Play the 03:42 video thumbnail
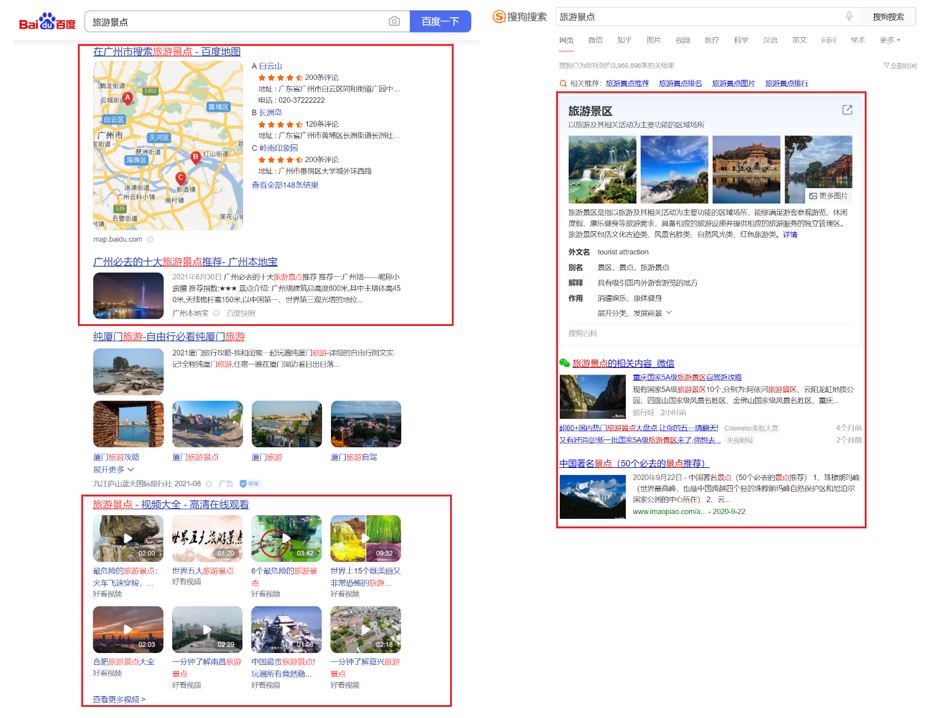 (286, 538)
